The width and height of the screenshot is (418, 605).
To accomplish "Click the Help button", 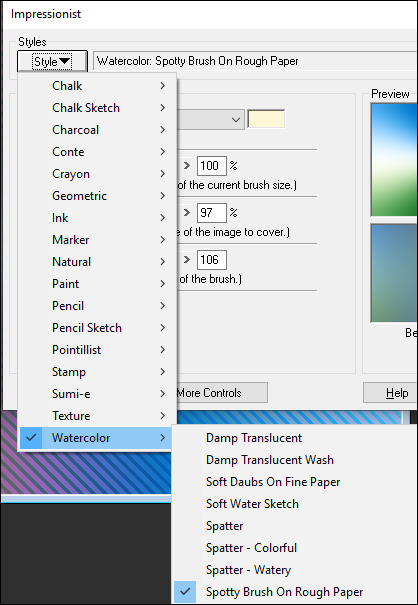I will coord(391,393).
